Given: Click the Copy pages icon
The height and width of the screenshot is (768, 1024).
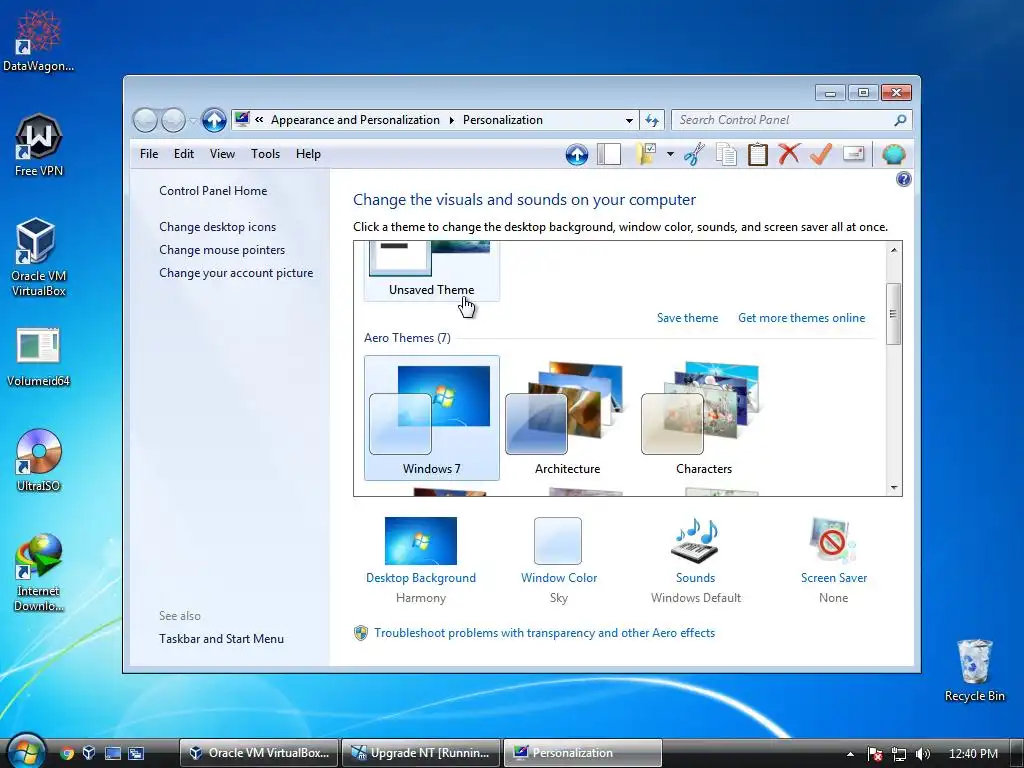Looking at the screenshot, I should [726, 154].
